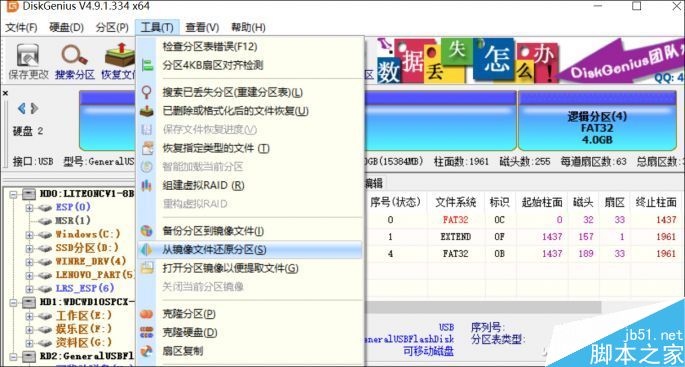The image size is (685, 367).
Task: Open the Disk (硬盘) menu
Action: pyautogui.click(x=66, y=28)
